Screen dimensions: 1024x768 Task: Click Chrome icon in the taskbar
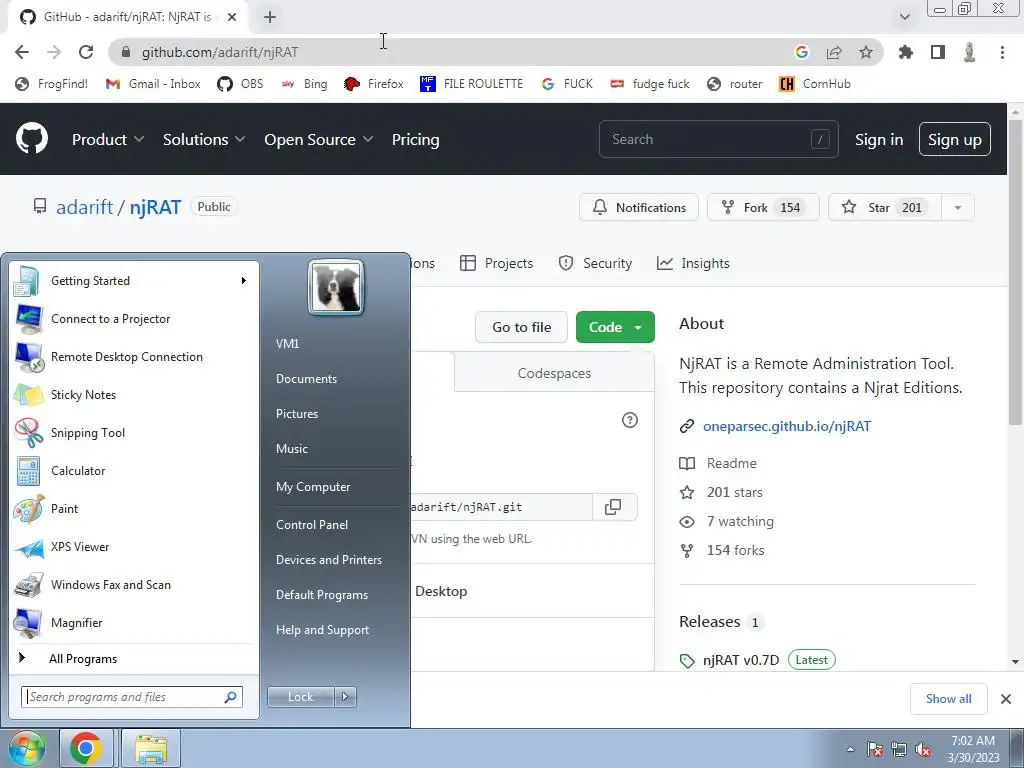[86, 748]
